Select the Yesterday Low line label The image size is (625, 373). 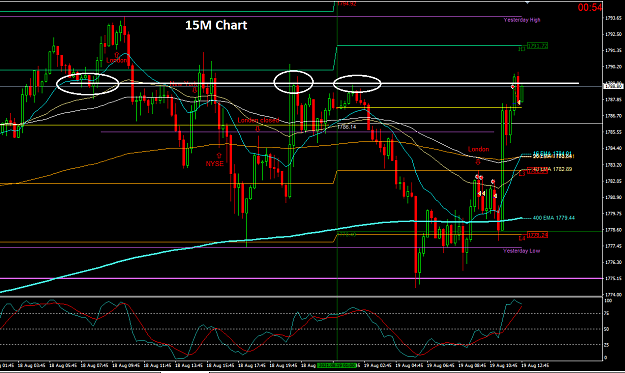pos(521,251)
